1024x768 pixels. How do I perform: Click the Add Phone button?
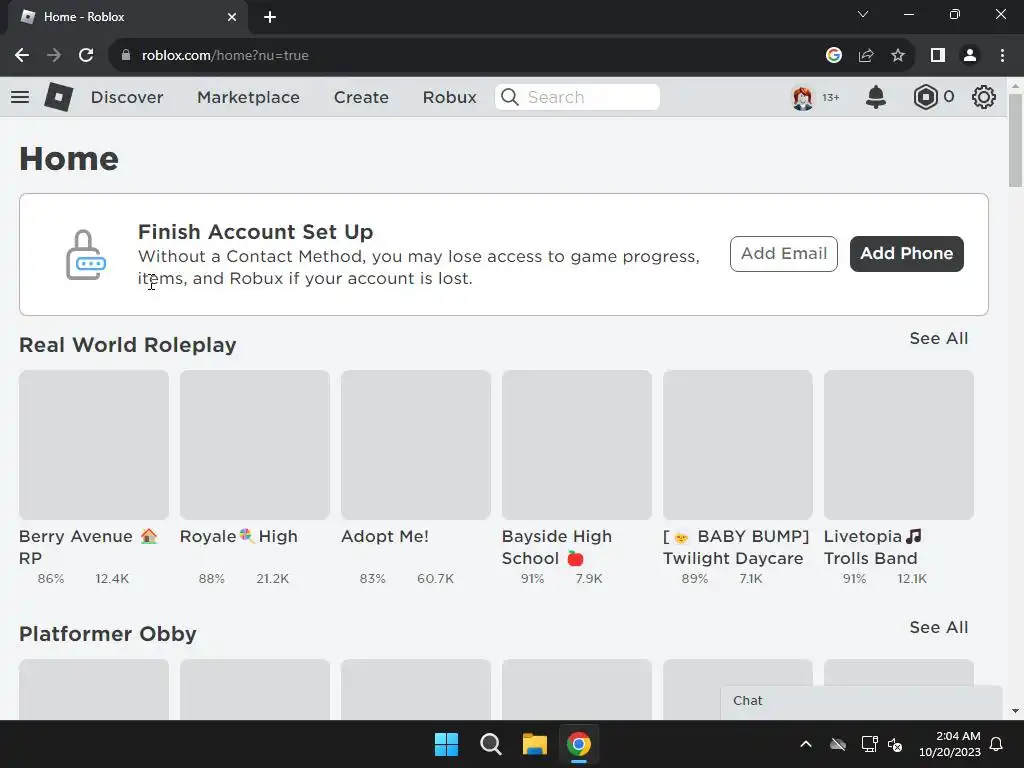906,254
